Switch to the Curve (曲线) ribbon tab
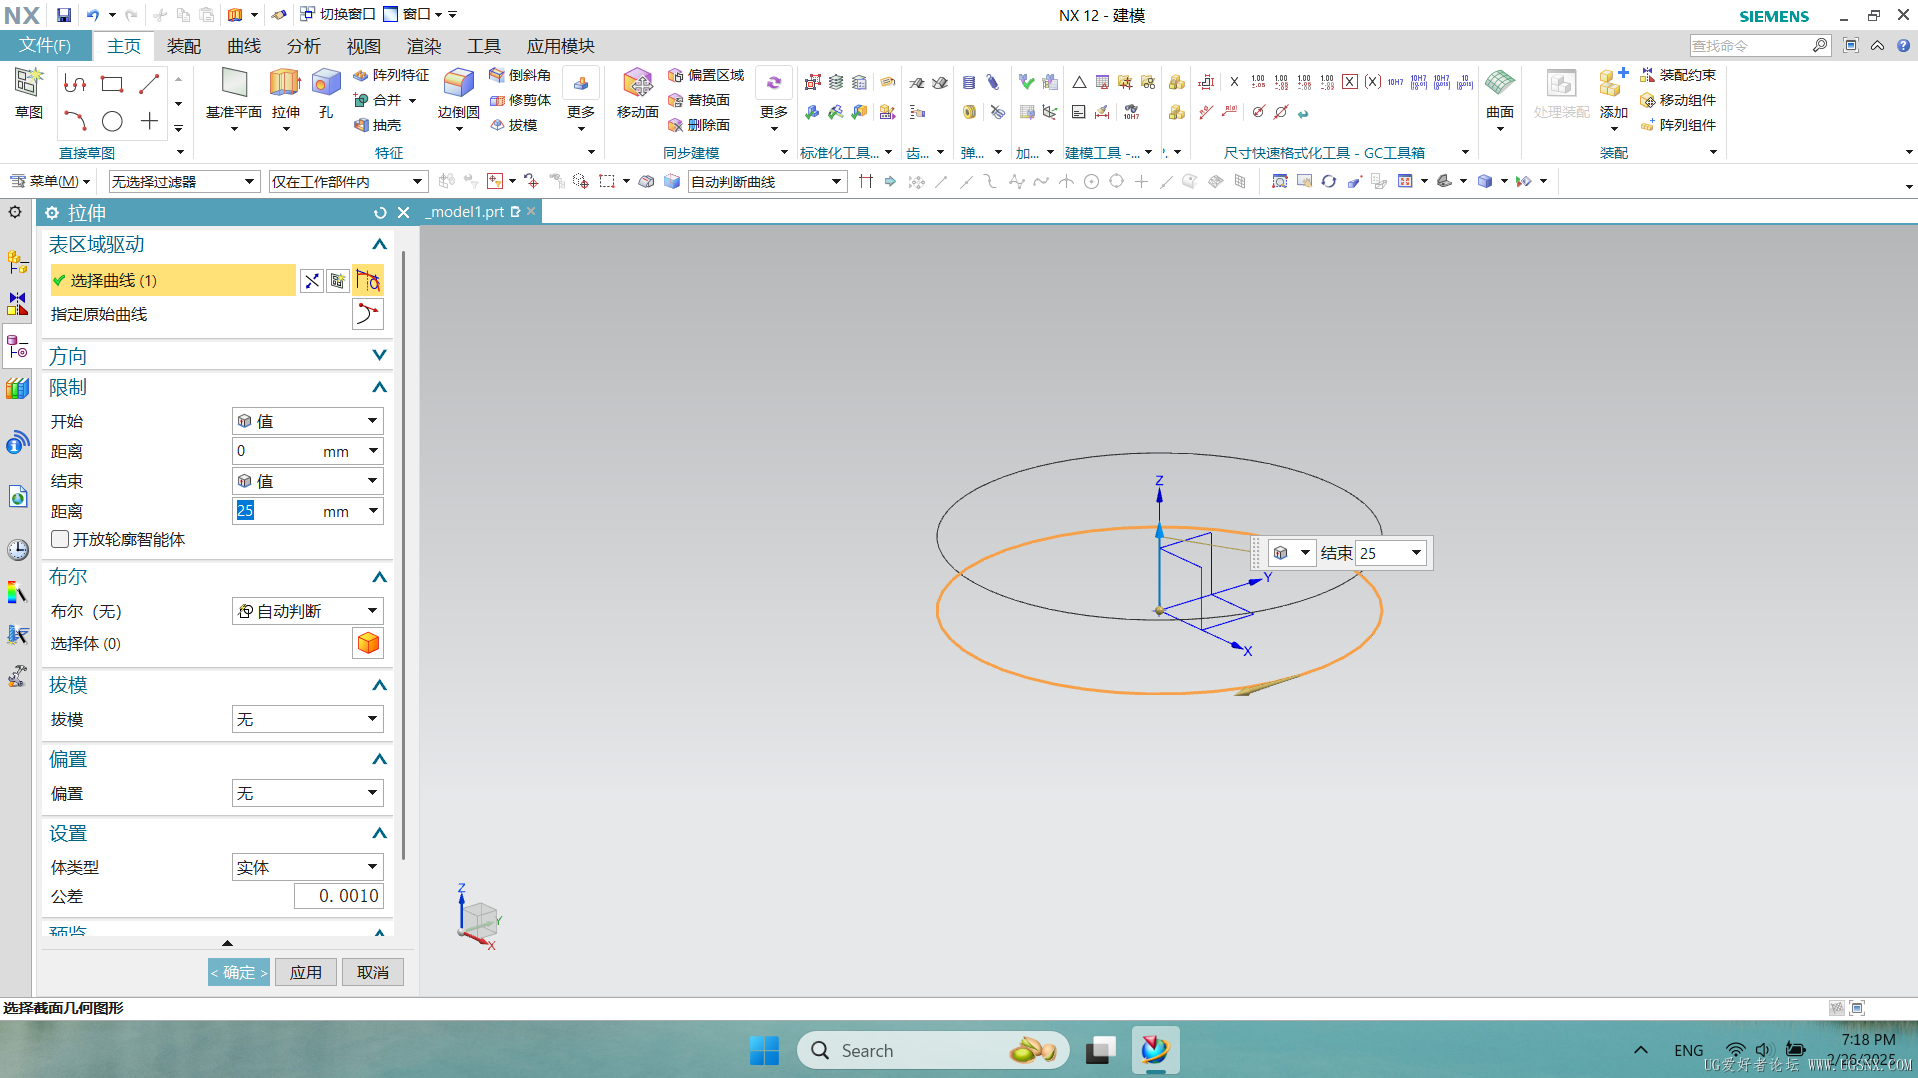The height and width of the screenshot is (1078, 1918). (244, 46)
